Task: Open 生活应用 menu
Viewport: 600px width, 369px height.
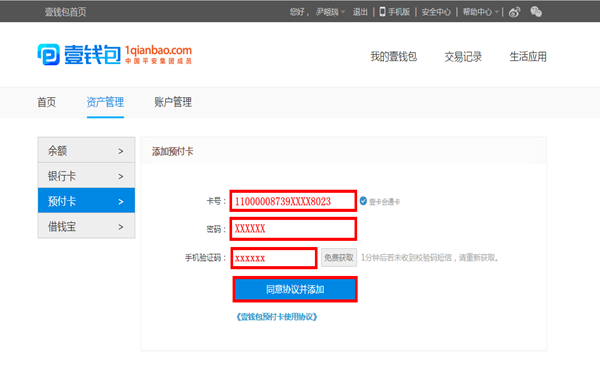Action: point(528,57)
